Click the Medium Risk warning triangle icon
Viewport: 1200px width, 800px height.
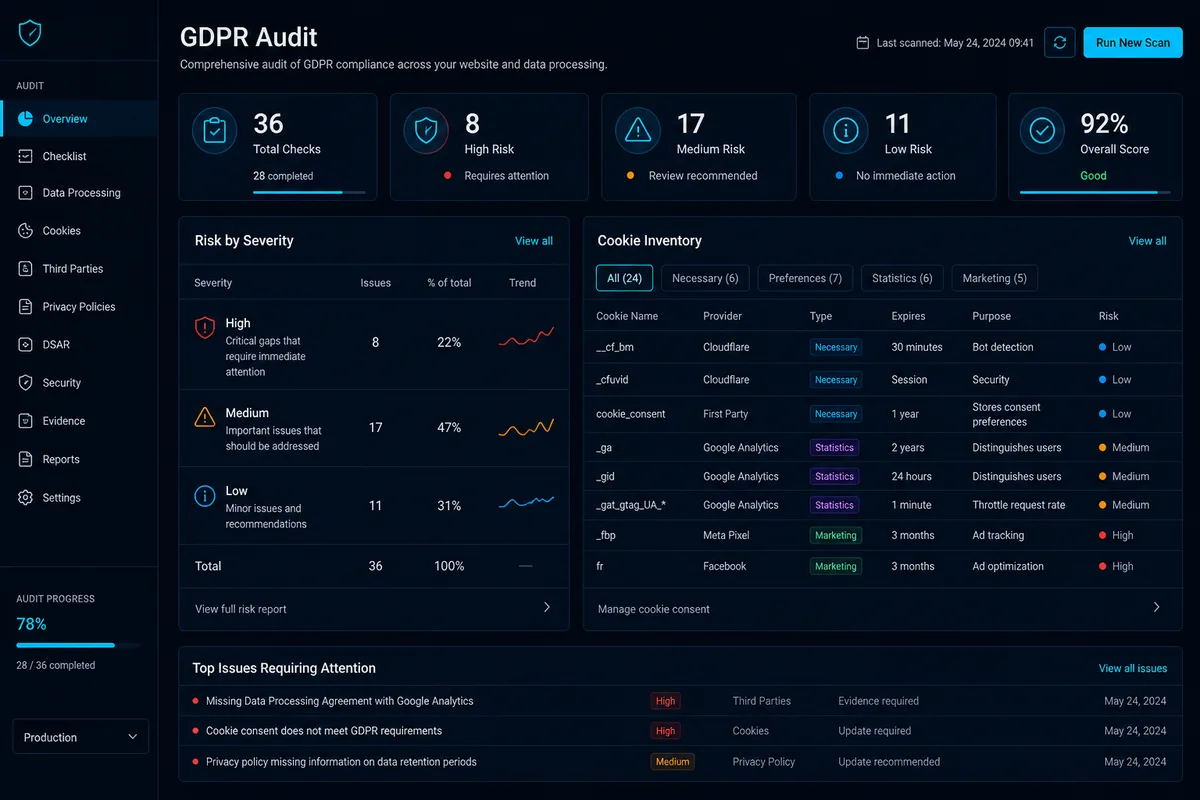pos(637,131)
